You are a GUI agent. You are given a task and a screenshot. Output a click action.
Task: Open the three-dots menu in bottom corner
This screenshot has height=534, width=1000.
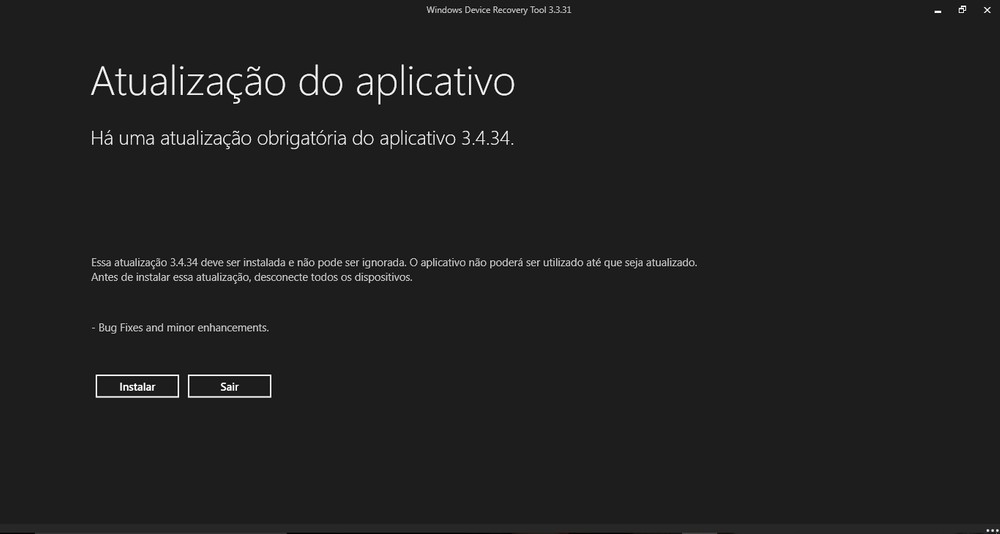pyautogui.click(x=993, y=530)
